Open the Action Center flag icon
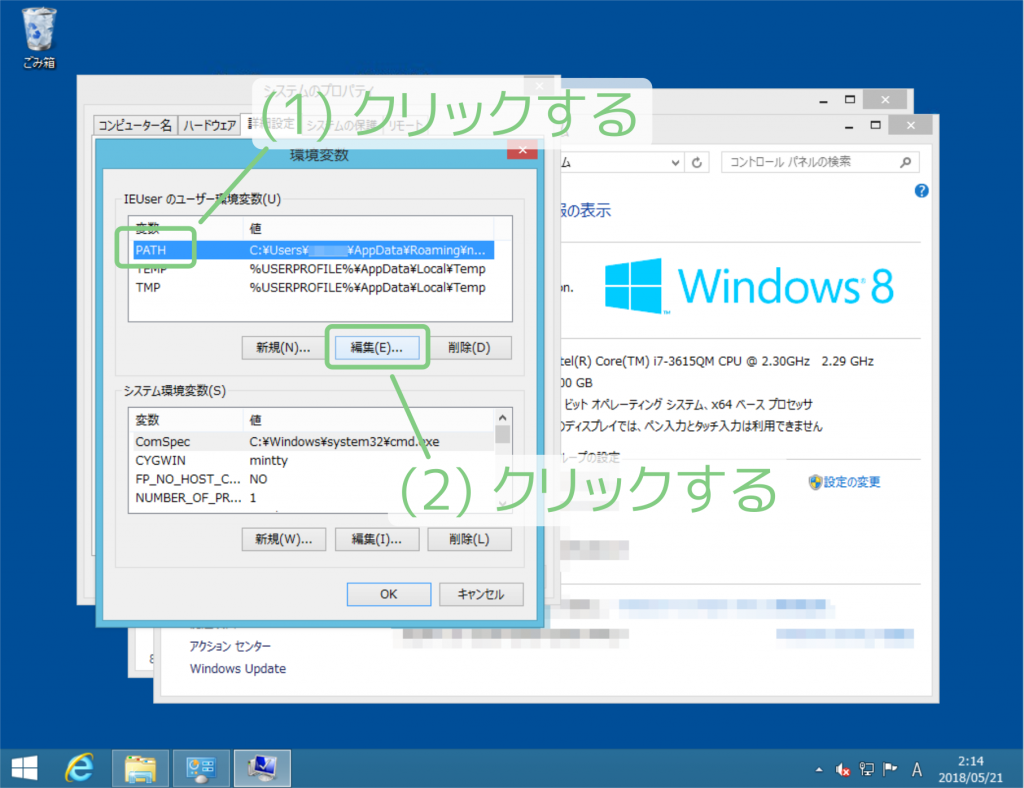The width and height of the screenshot is (1024, 788). pos(890,769)
